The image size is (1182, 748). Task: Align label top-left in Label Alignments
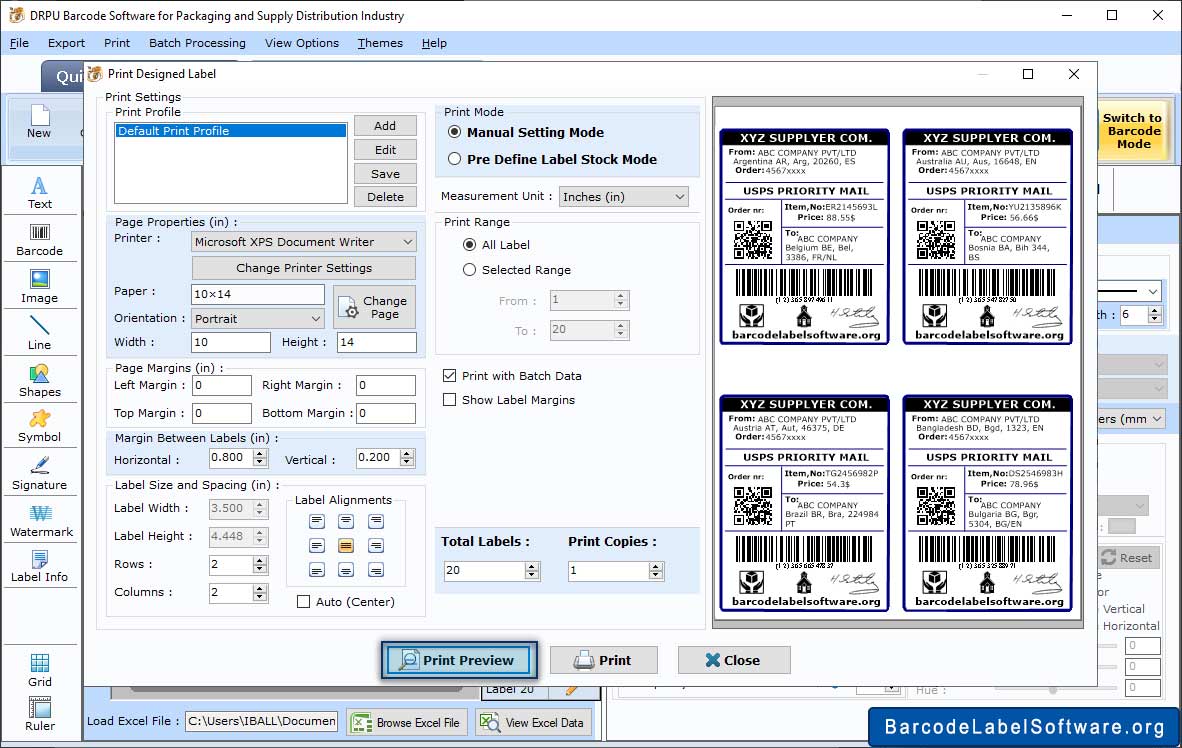(x=317, y=521)
